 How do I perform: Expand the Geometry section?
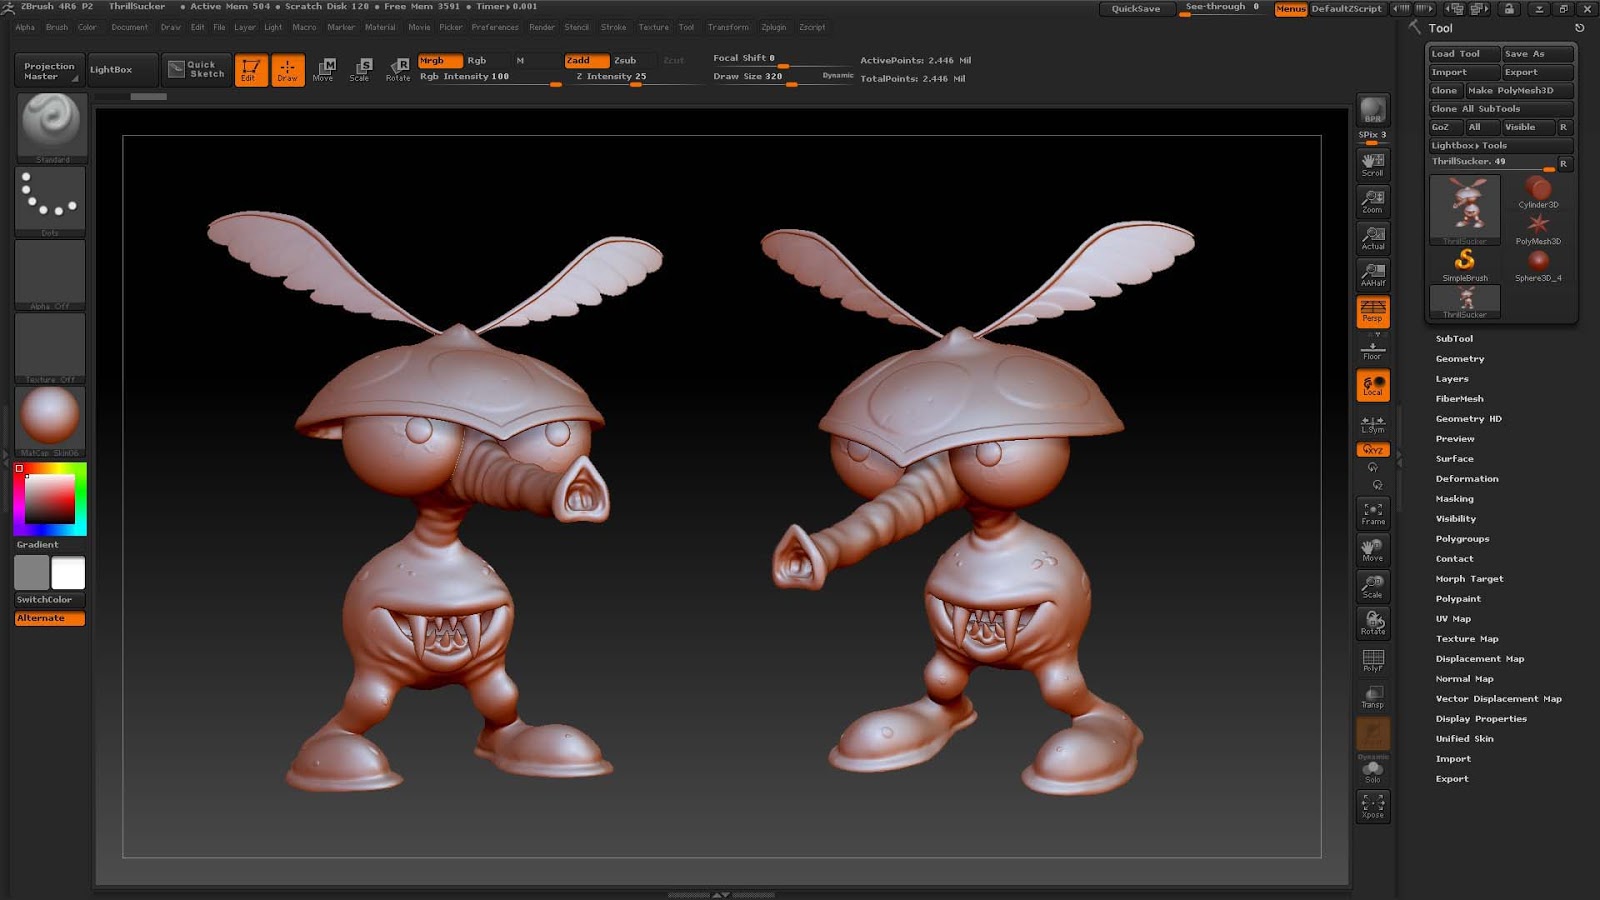pyautogui.click(x=1460, y=359)
